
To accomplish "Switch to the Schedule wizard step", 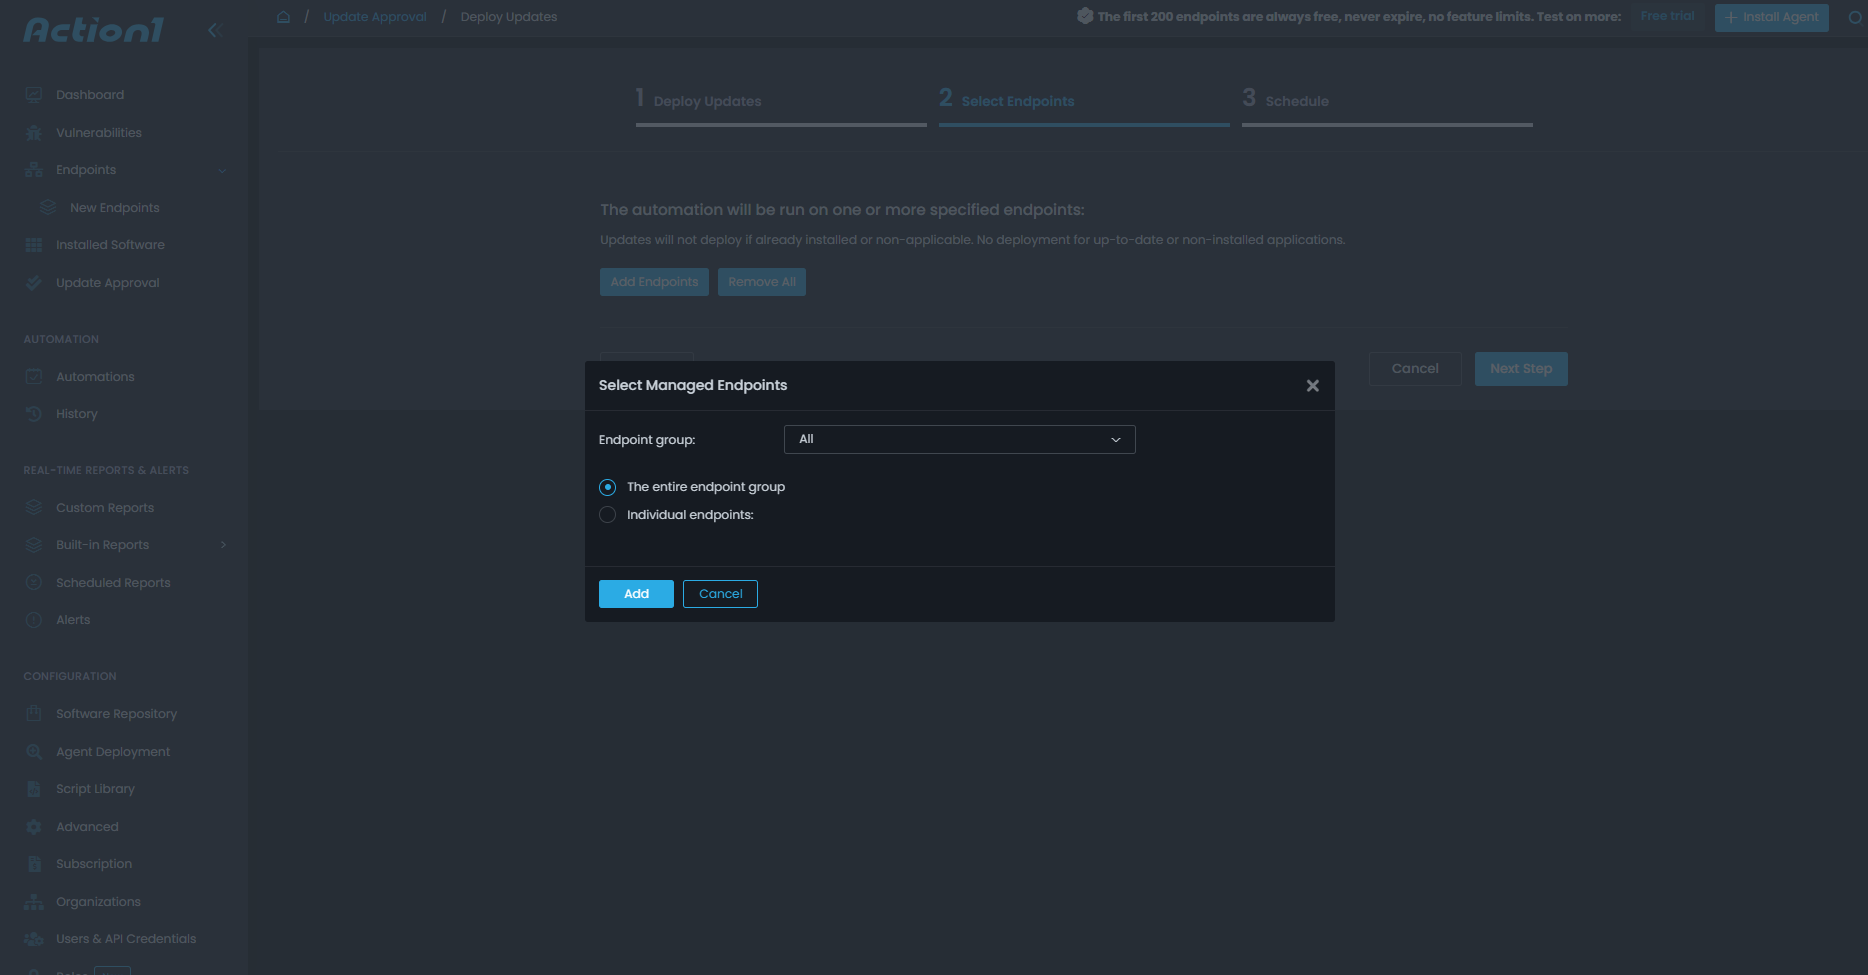I will 1296,101.
